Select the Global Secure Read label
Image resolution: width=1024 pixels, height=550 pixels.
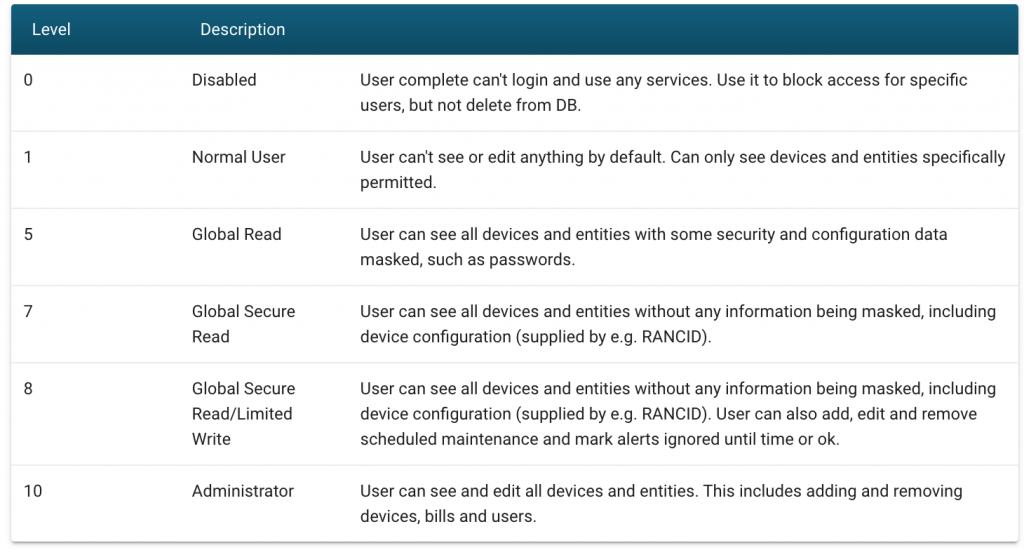point(243,324)
